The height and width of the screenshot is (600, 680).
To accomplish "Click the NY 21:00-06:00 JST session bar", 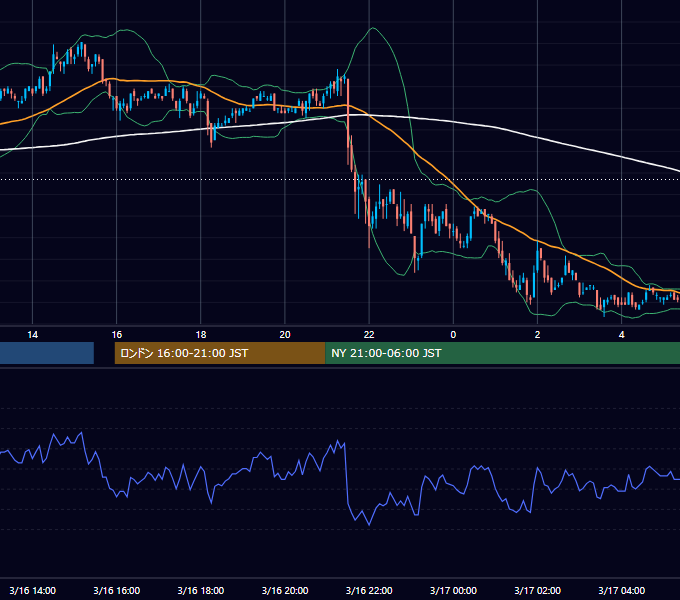I will [503, 353].
